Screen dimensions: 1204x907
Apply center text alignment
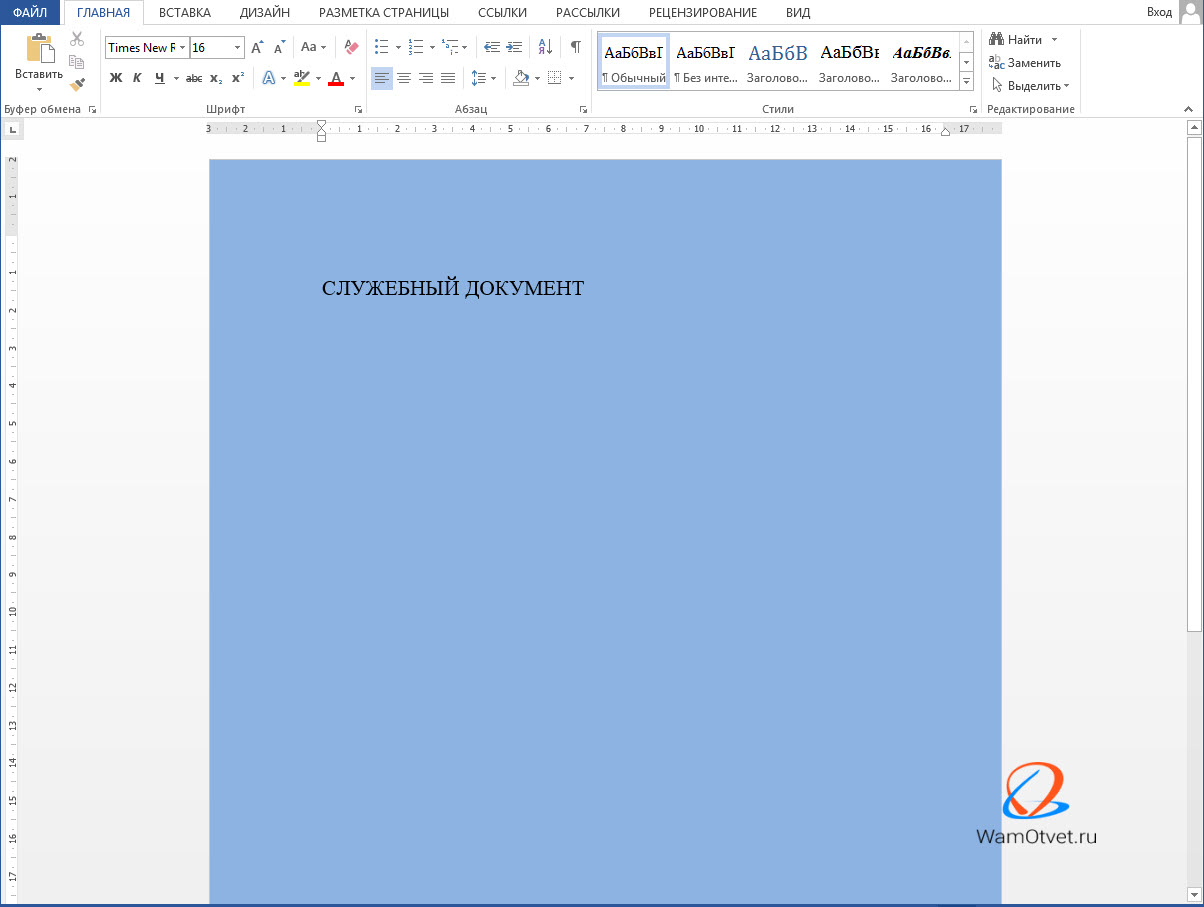click(x=404, y=78)
